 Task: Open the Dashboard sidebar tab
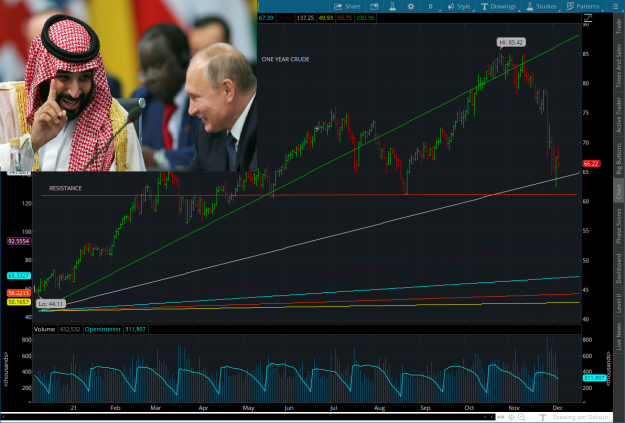click(619, 268)
